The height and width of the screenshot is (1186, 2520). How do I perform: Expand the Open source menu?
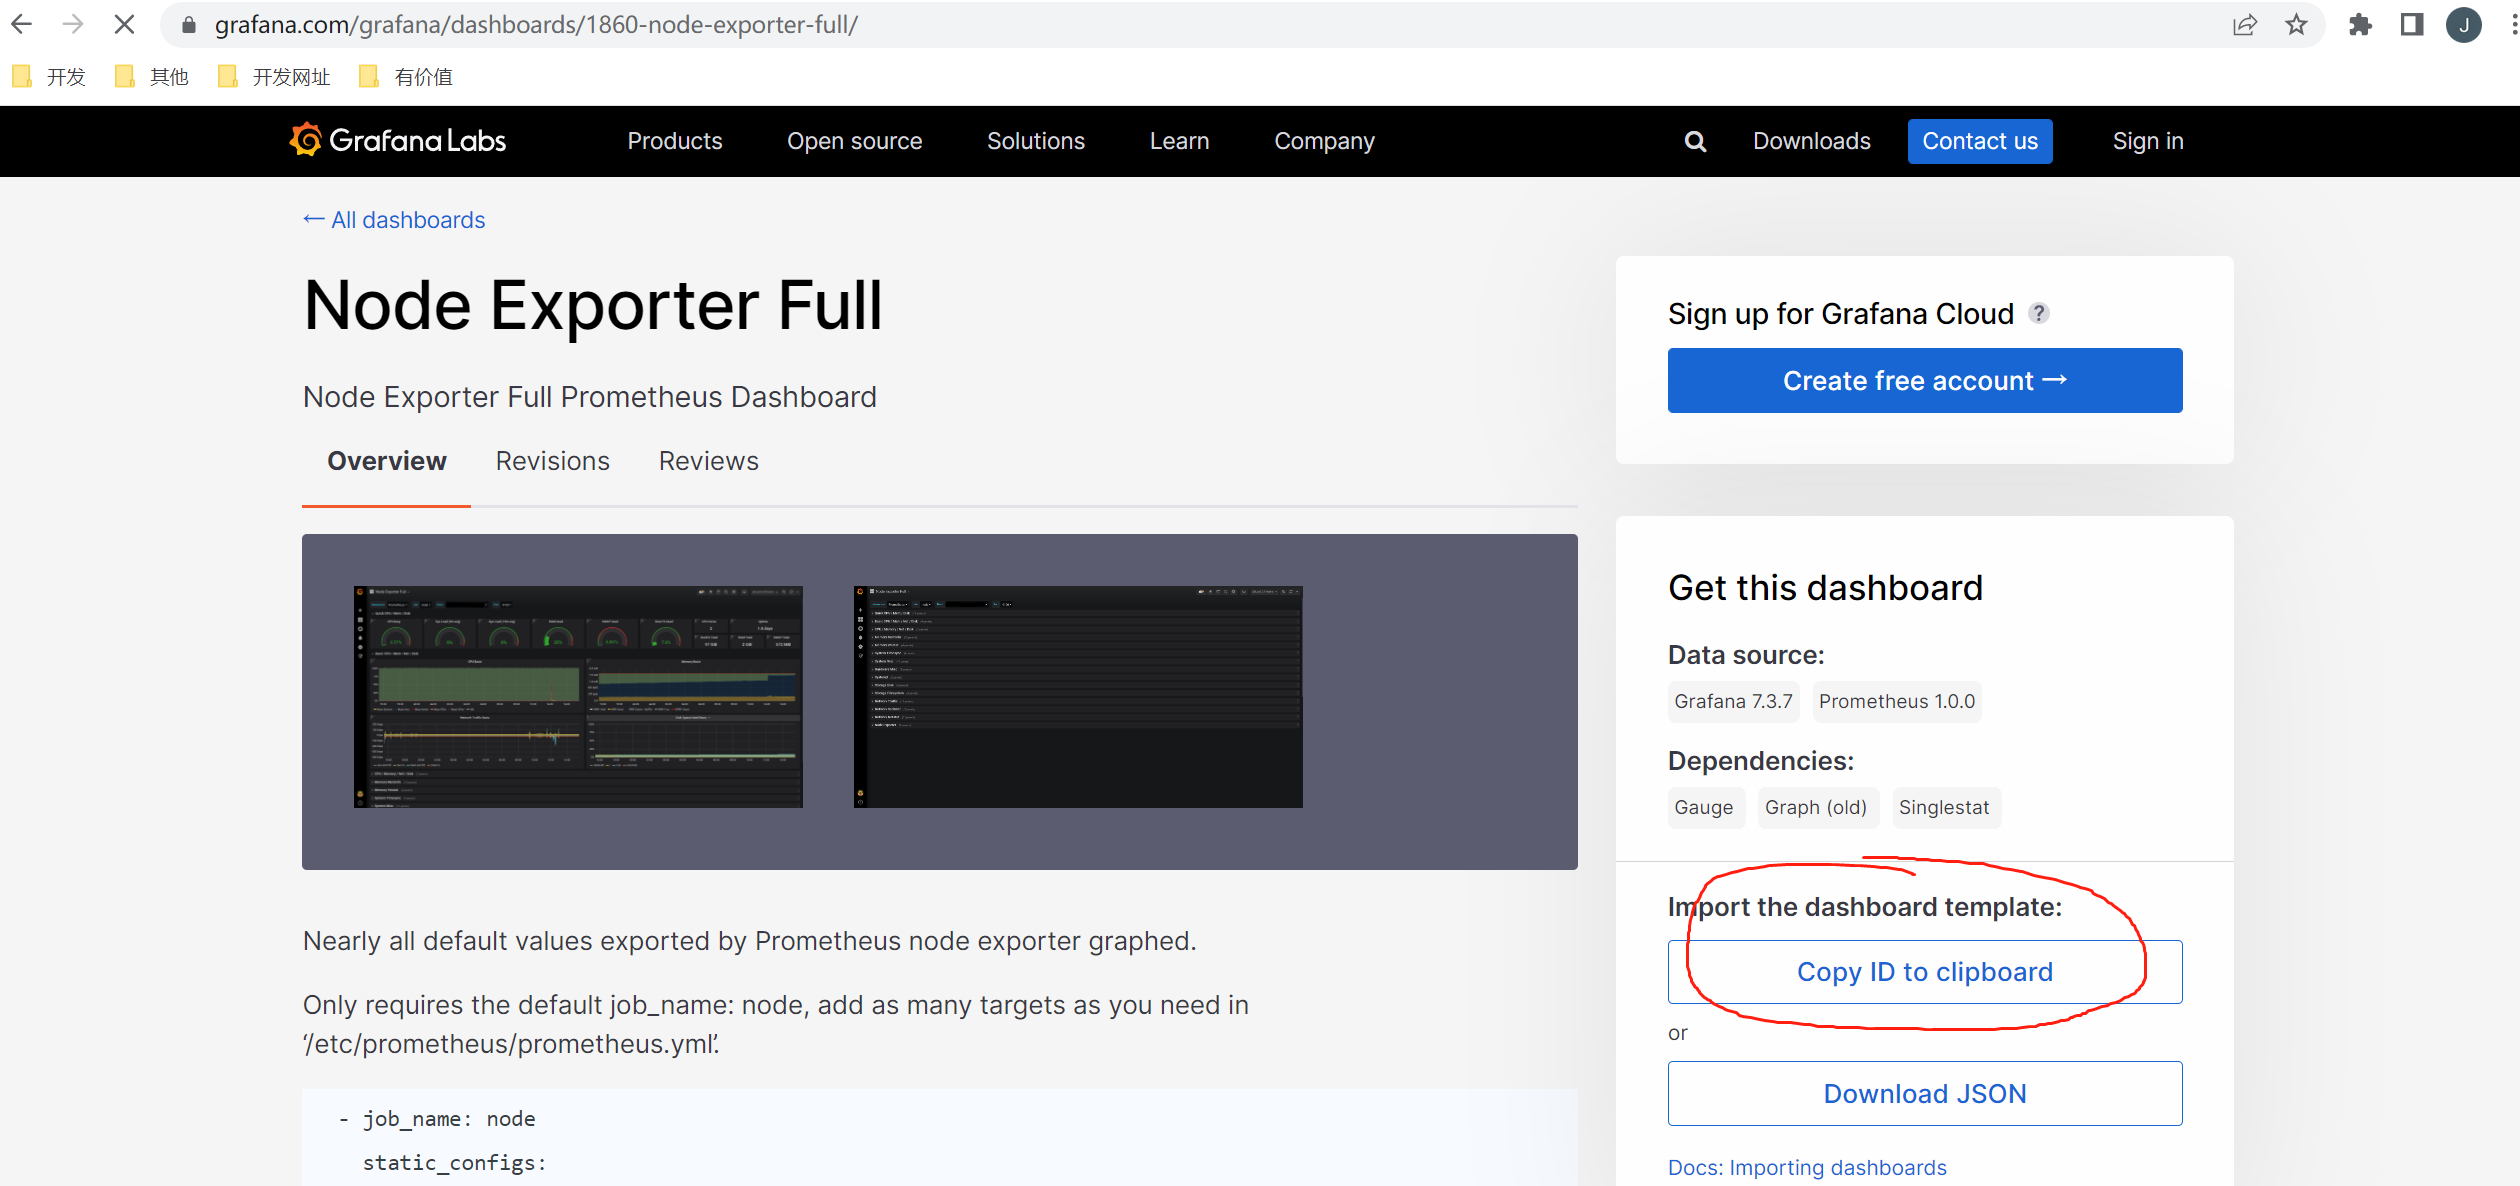point(854,141)
